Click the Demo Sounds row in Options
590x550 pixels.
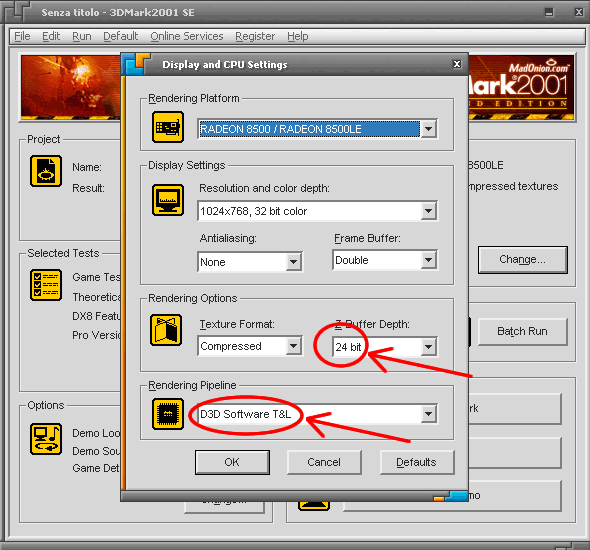[96, 451]
